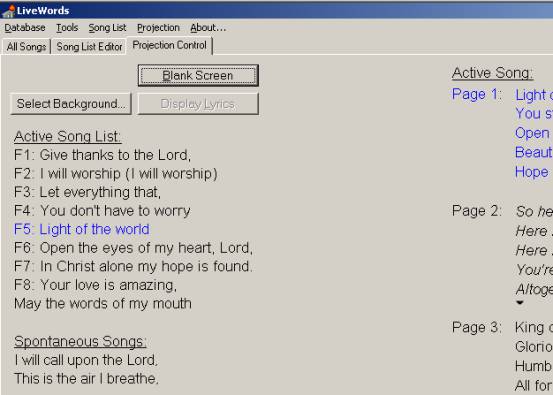The image size is (553, 395).
Task: Open the Projection menu
Action: click(x=158, y=28)
